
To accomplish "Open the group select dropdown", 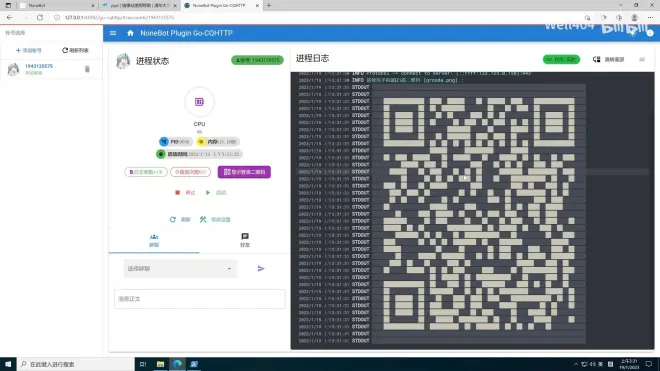I will pos(180,268).
